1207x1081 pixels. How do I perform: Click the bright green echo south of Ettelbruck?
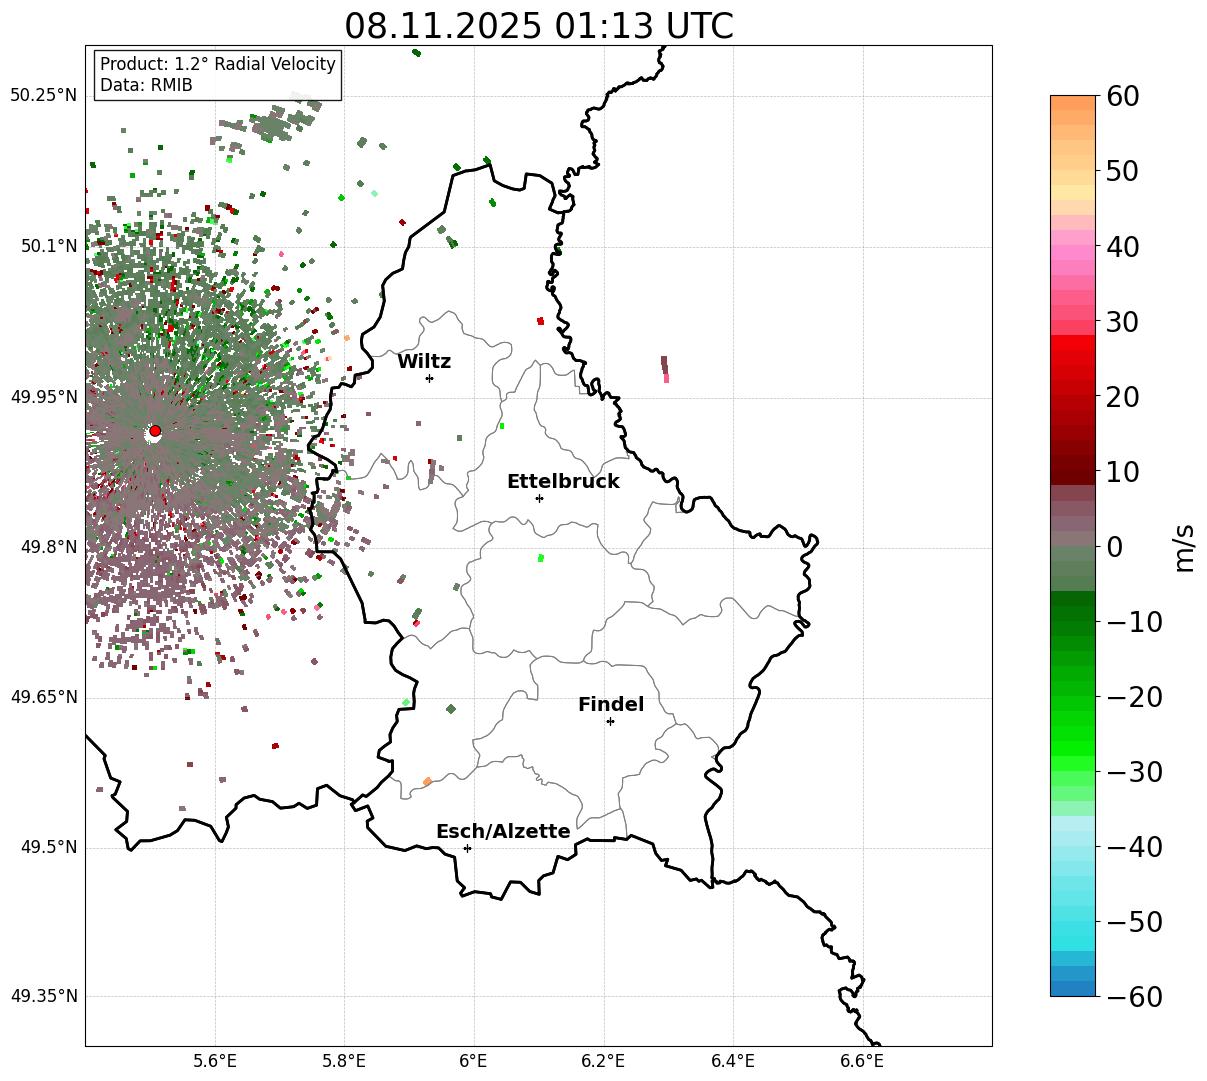[540, 558]
